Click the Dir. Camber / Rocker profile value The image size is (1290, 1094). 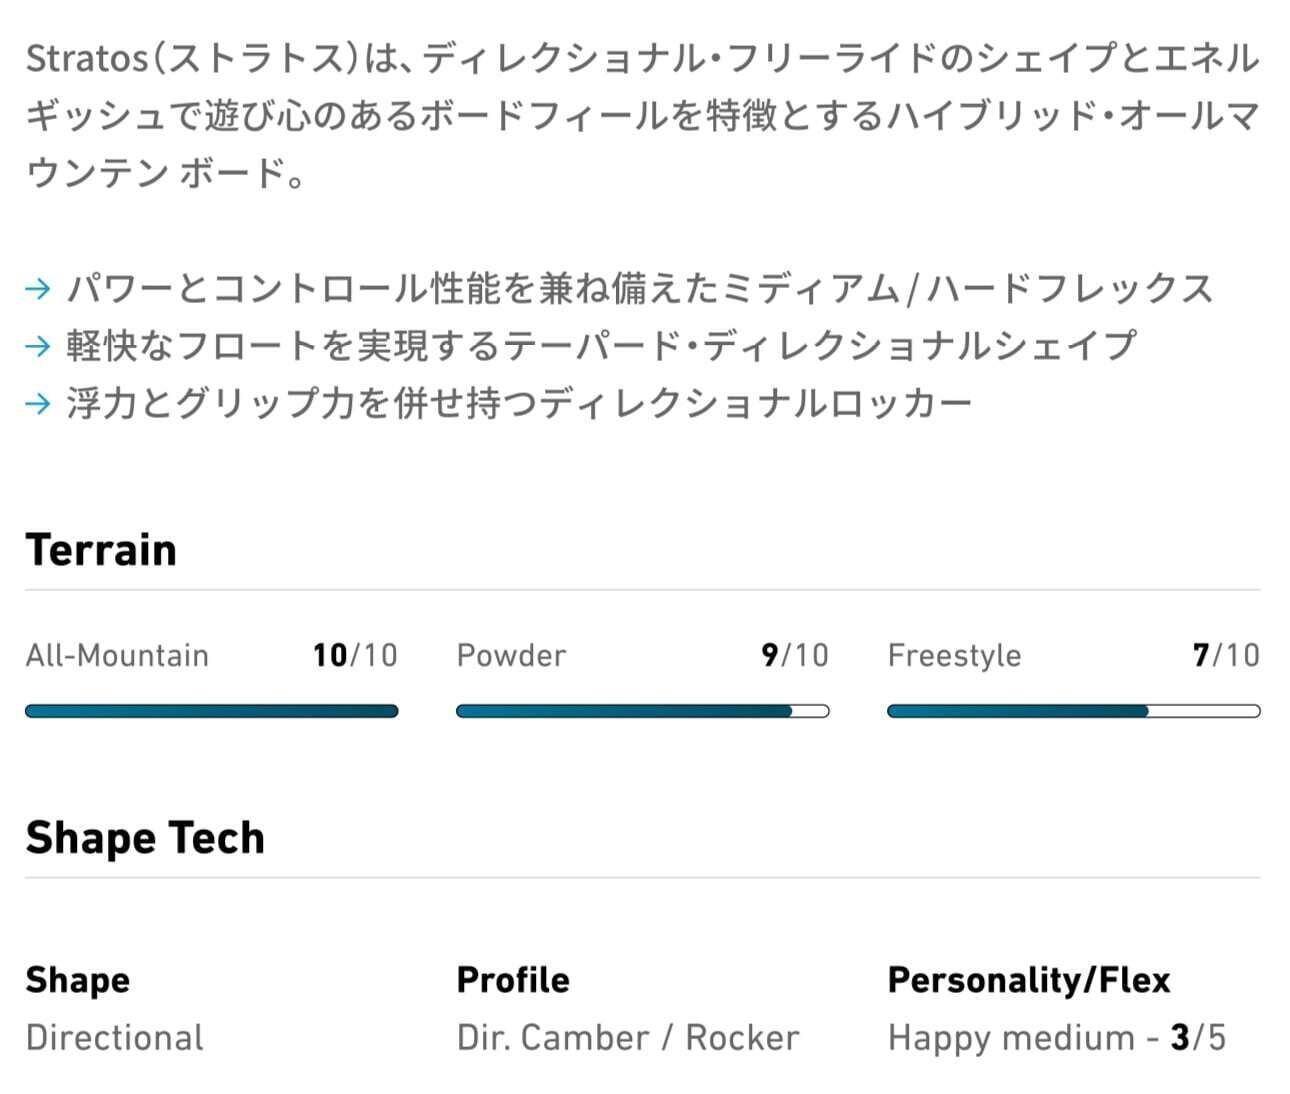[x=628, y=1037]
